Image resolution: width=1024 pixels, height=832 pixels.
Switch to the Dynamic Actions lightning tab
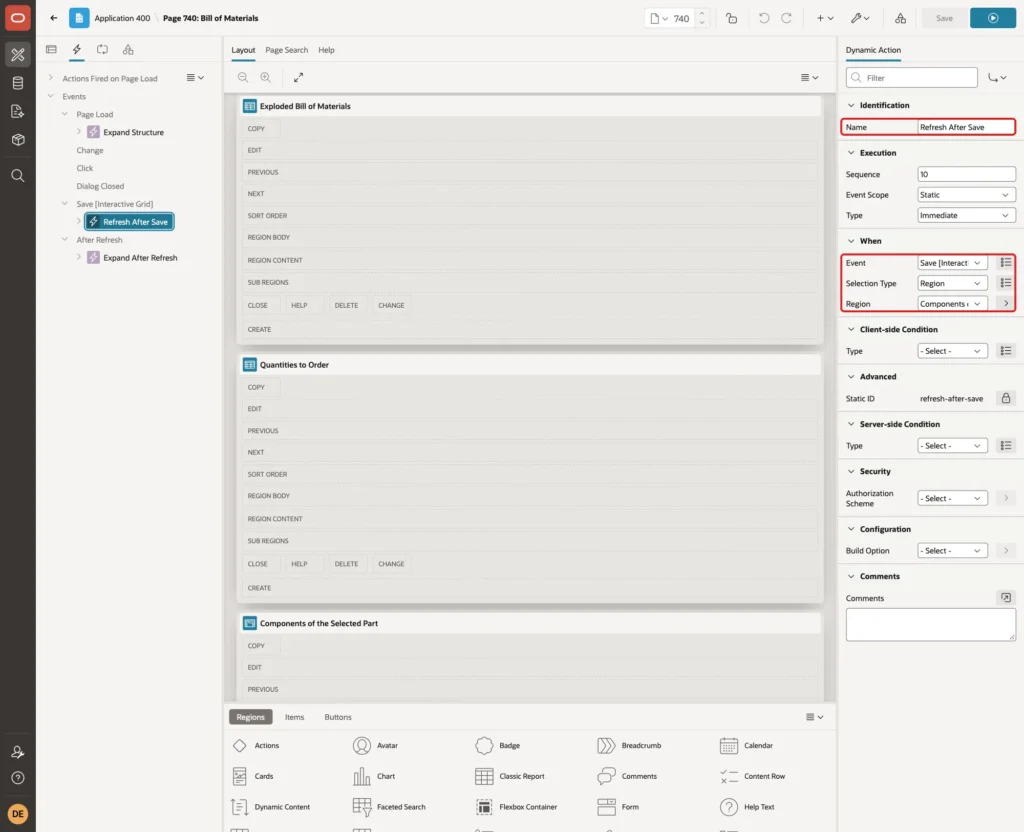(76, 50)
